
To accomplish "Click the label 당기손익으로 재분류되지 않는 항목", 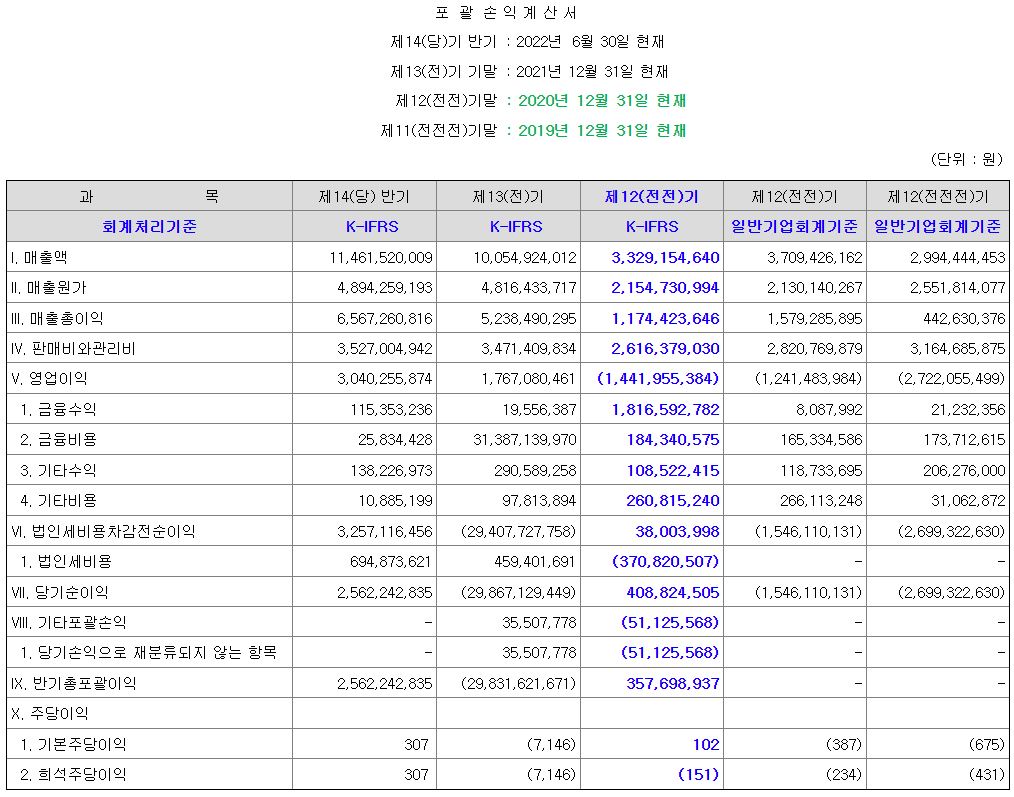I will tap(156, 653).
